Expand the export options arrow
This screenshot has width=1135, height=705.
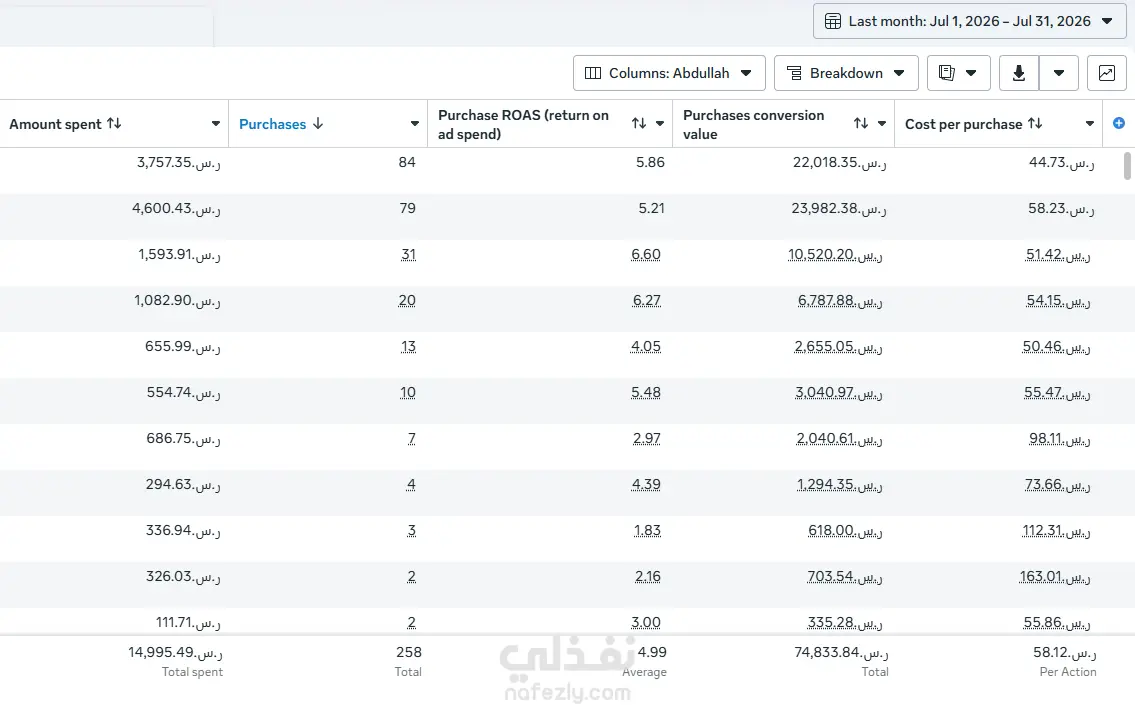coord(1059,73)
